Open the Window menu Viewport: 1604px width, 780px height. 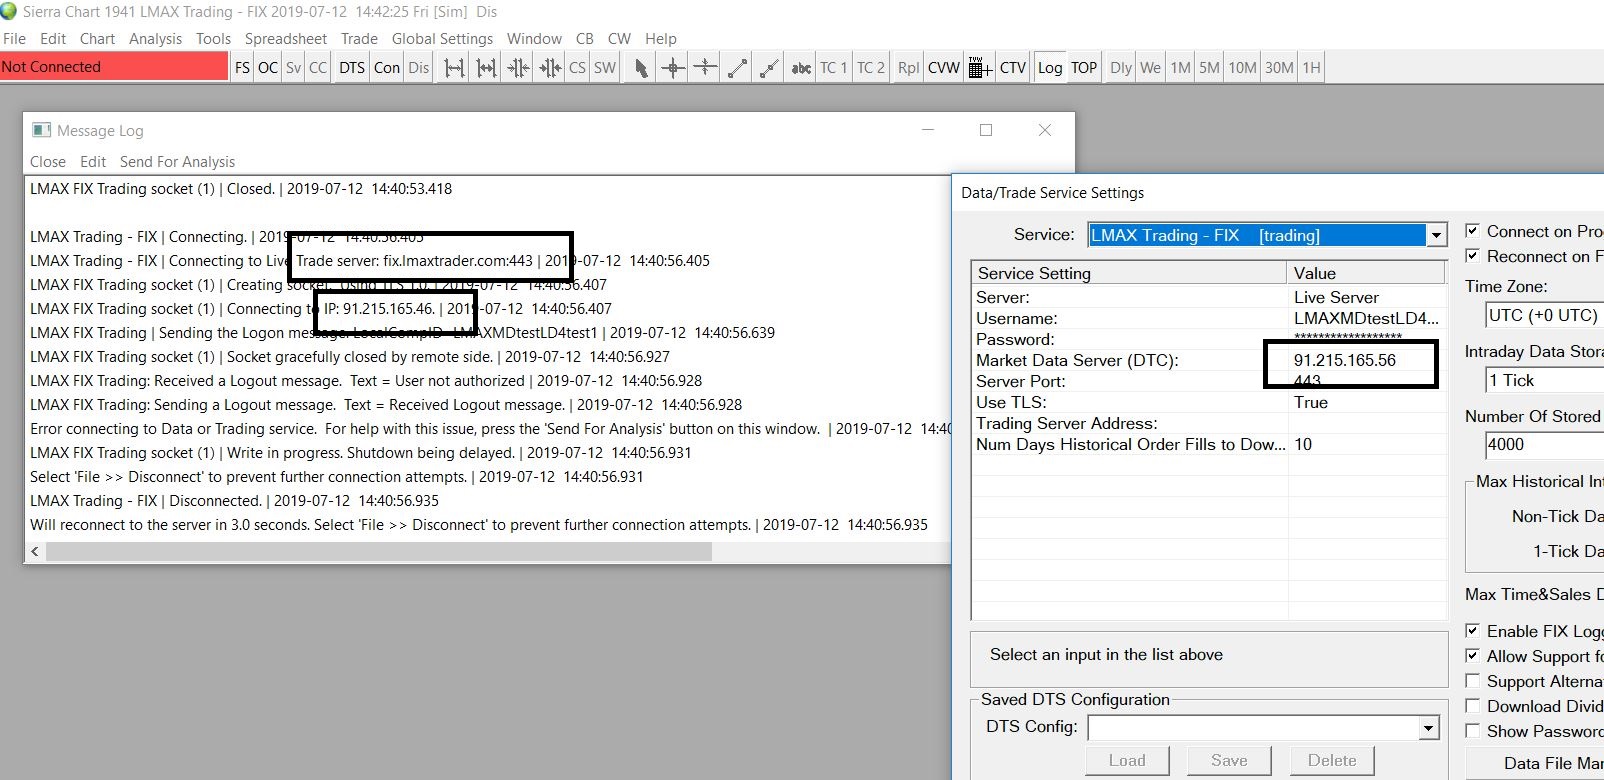click(534, 39)
